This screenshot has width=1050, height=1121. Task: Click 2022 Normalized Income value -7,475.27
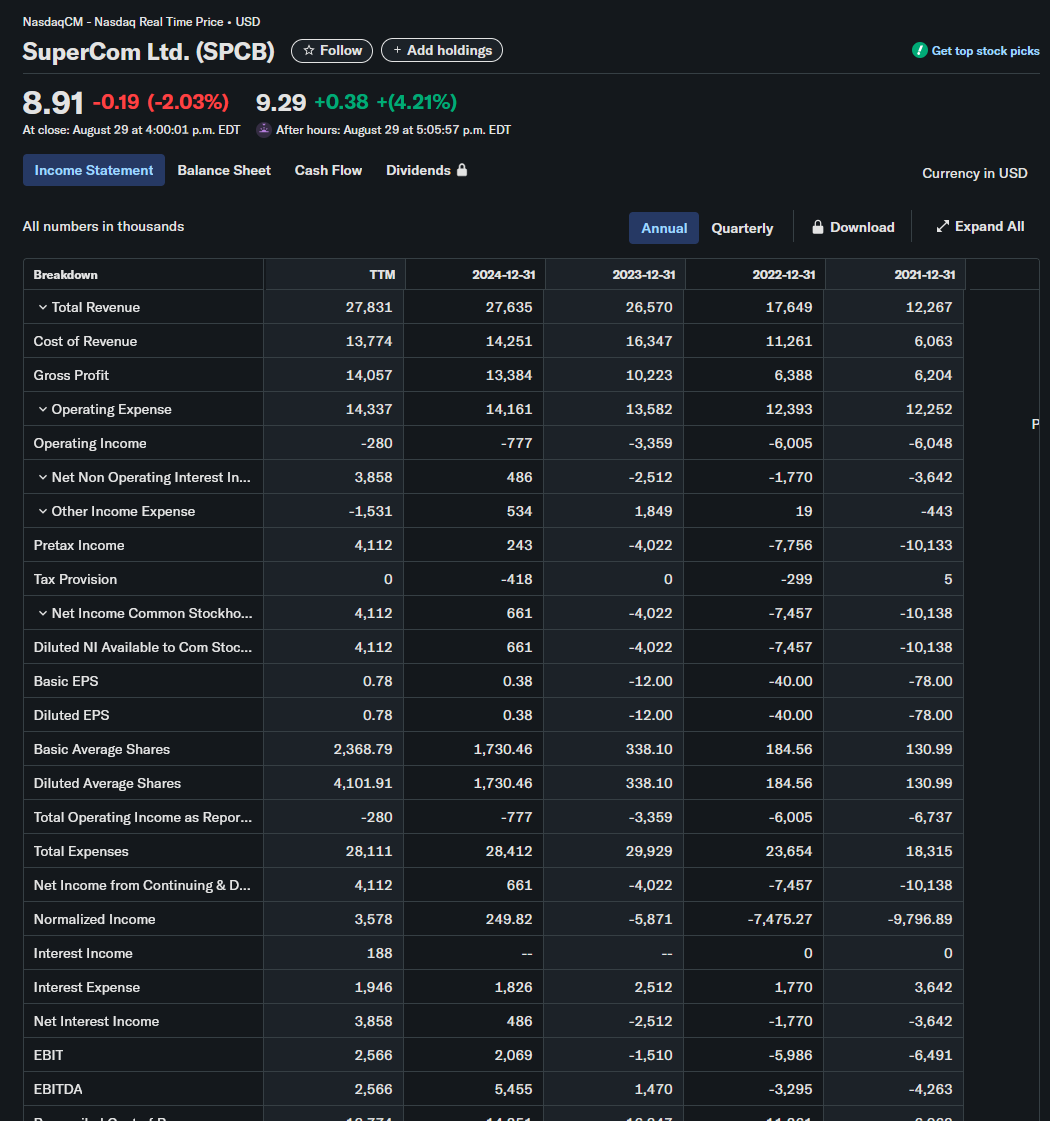(x=780, y=919)
